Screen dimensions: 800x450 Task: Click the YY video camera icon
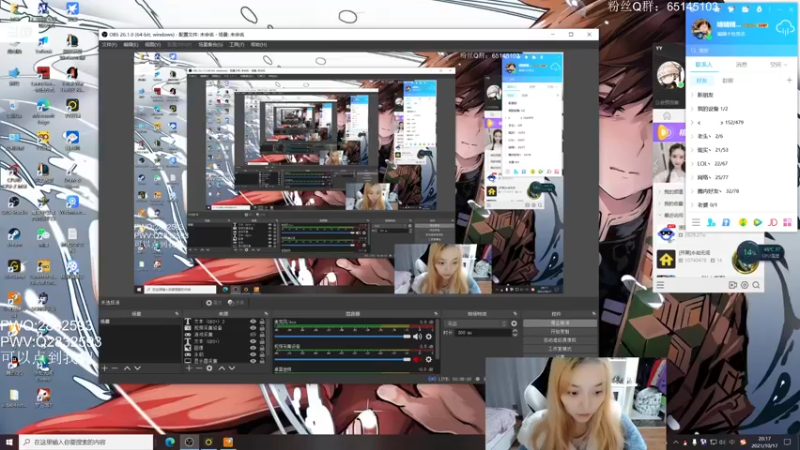pyautogui.click(x=733, y=285)
